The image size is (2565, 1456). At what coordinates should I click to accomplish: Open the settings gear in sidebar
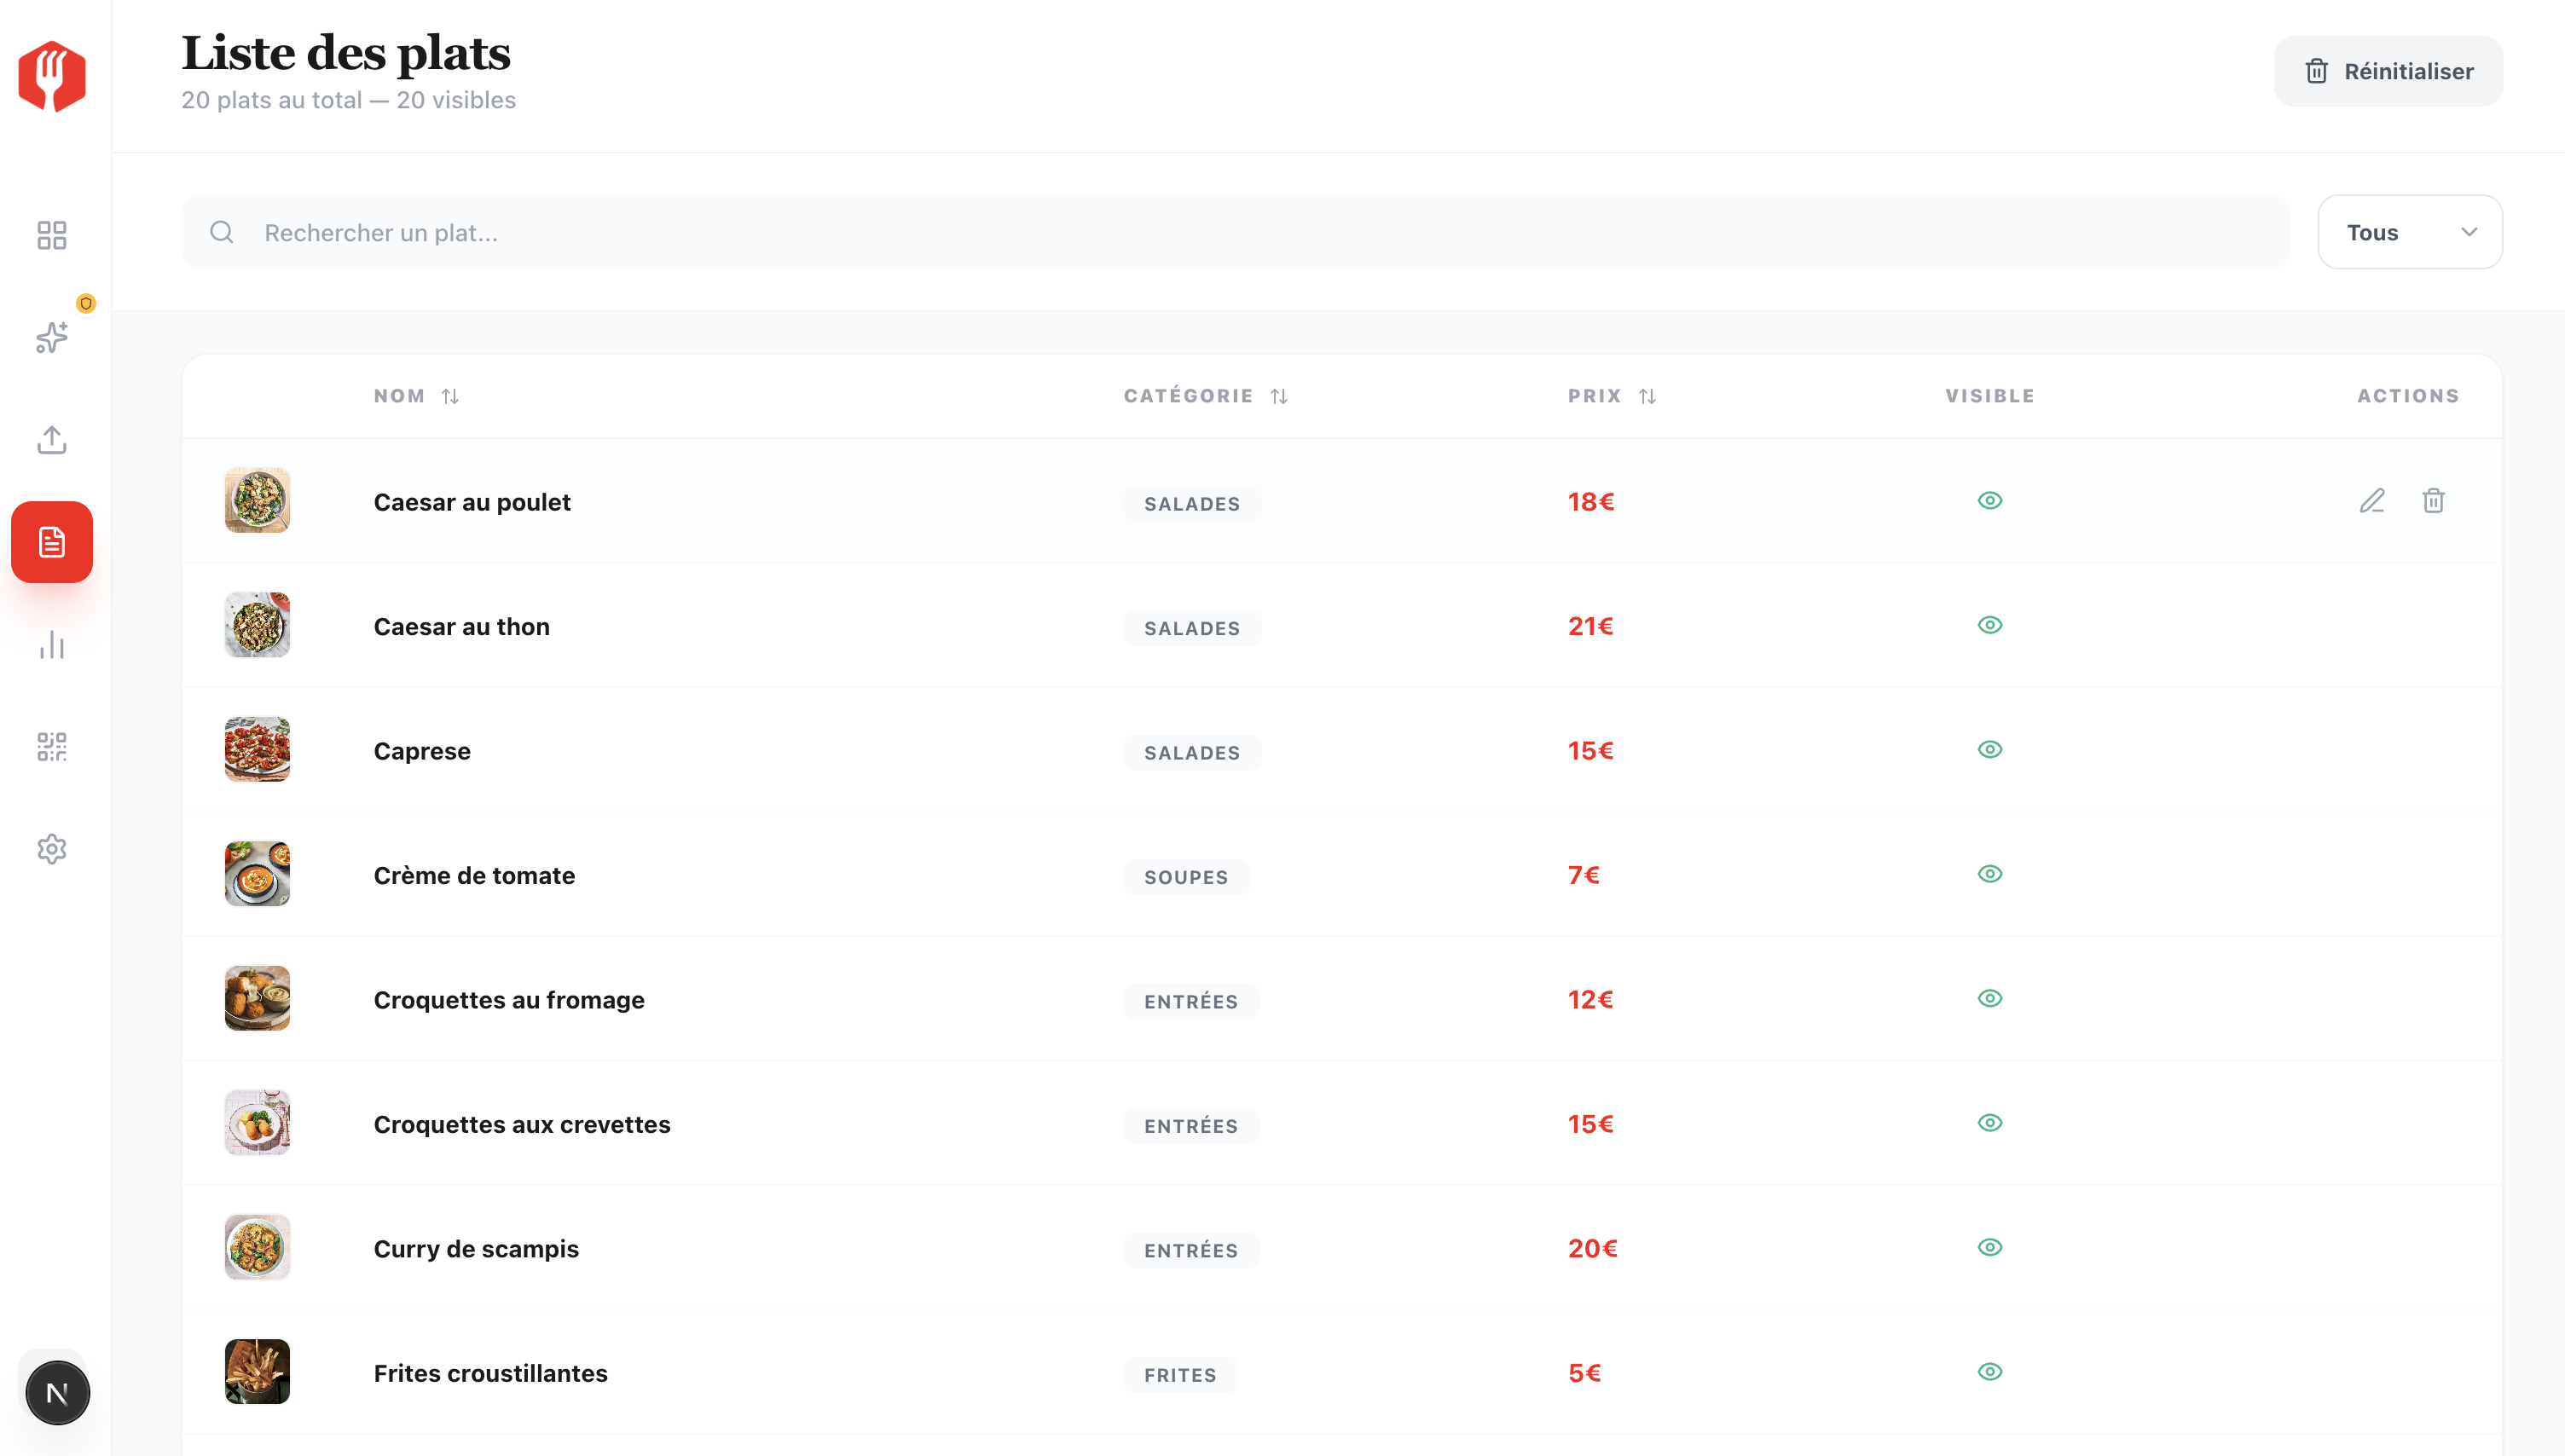click(x=51, y=849)
